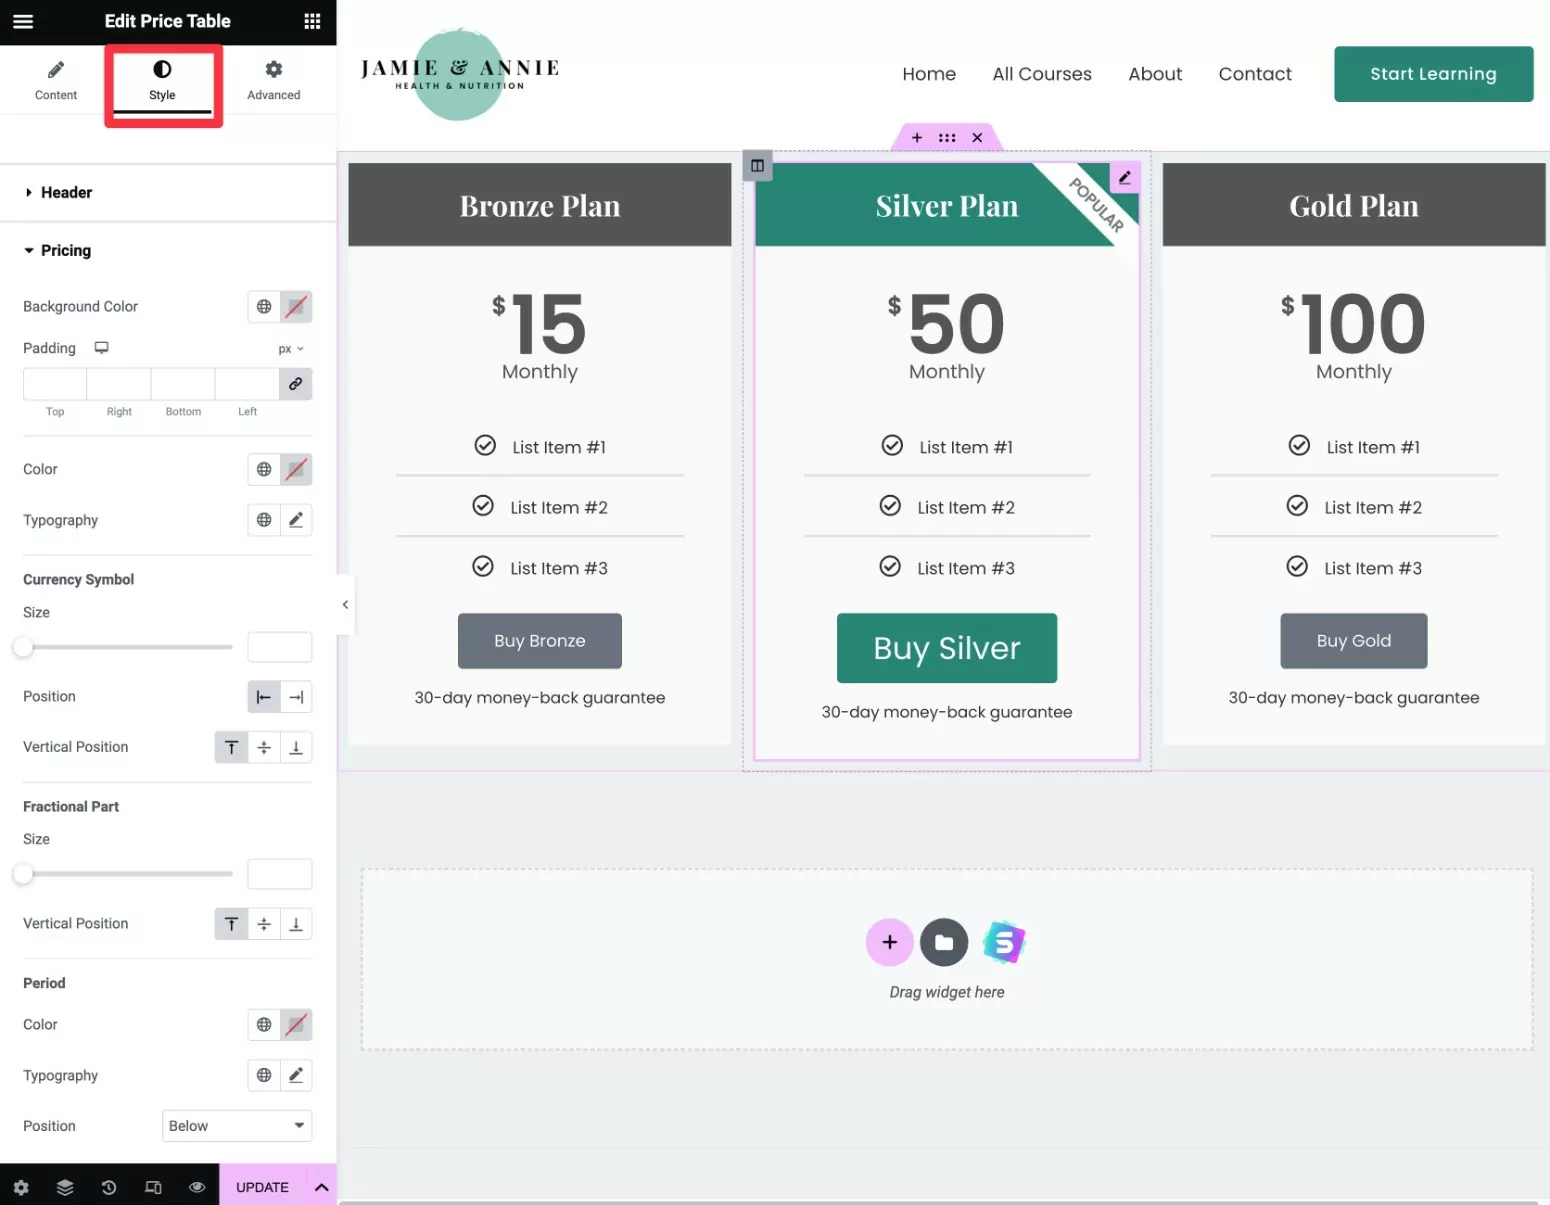Screen dimensions: 1550x1205
Task: Switch to the Advanced tab
Action: (274, 80)
